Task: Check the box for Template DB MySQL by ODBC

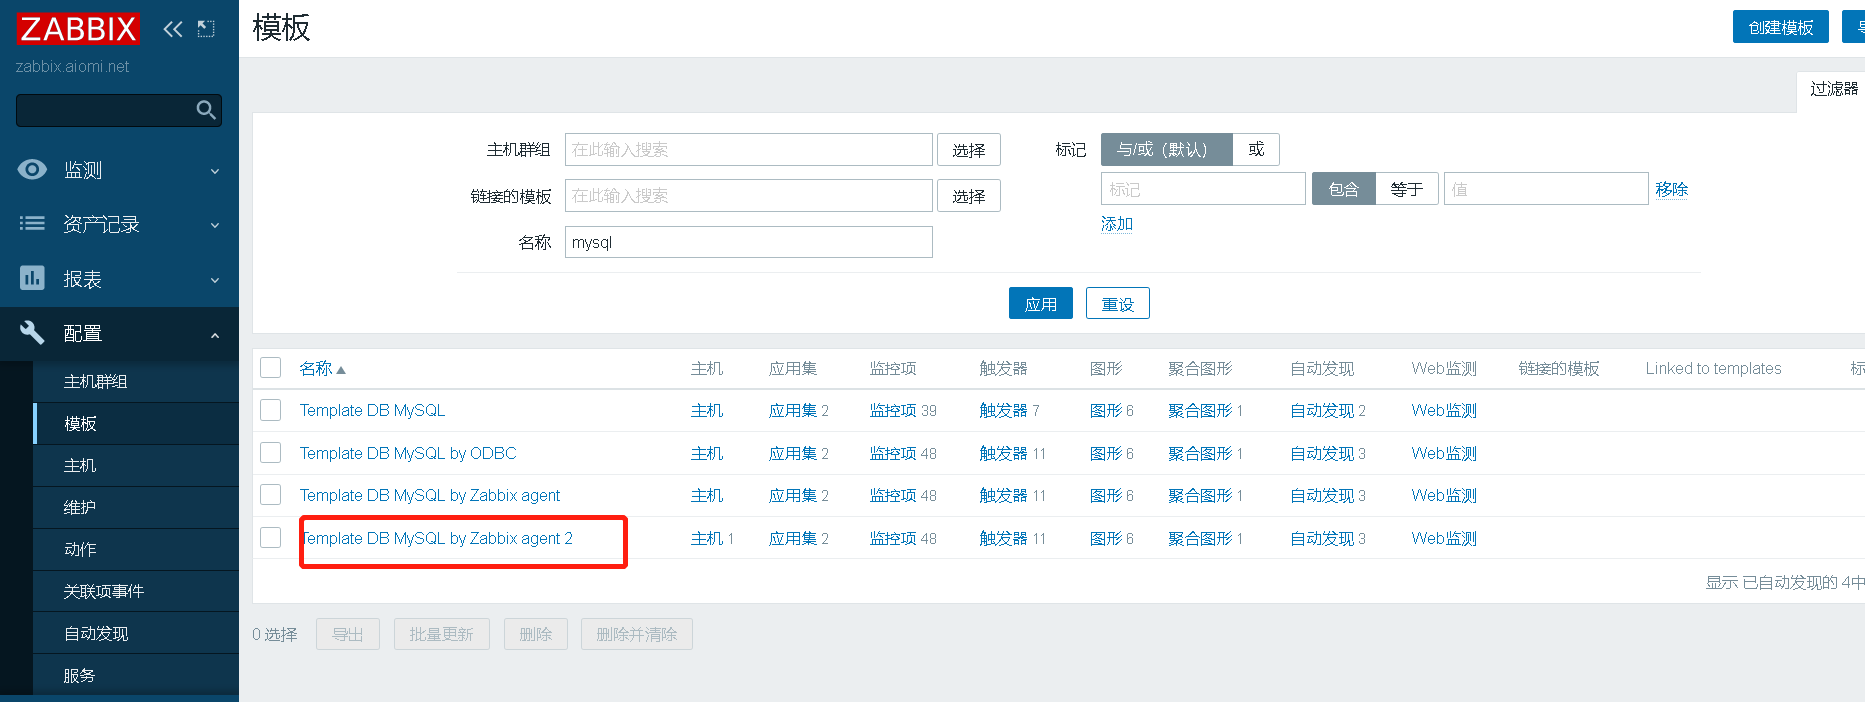Action: pyautogui.click(x=270, y=453)
